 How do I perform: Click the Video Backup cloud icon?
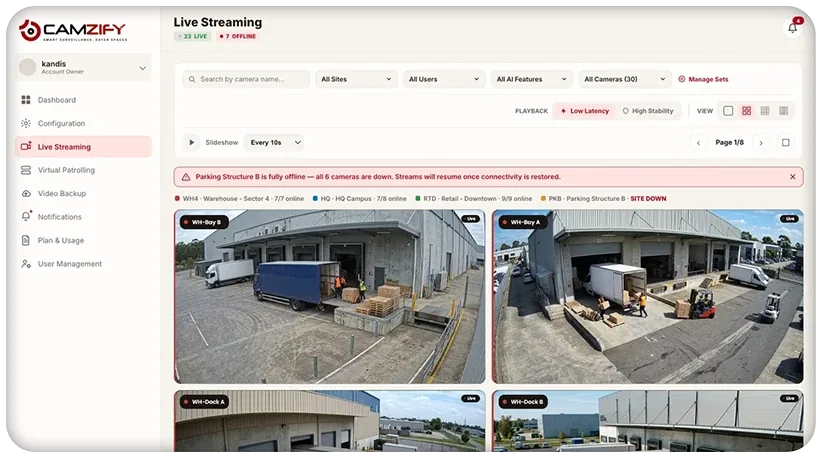pyautogui.click(x=26, y=193)
